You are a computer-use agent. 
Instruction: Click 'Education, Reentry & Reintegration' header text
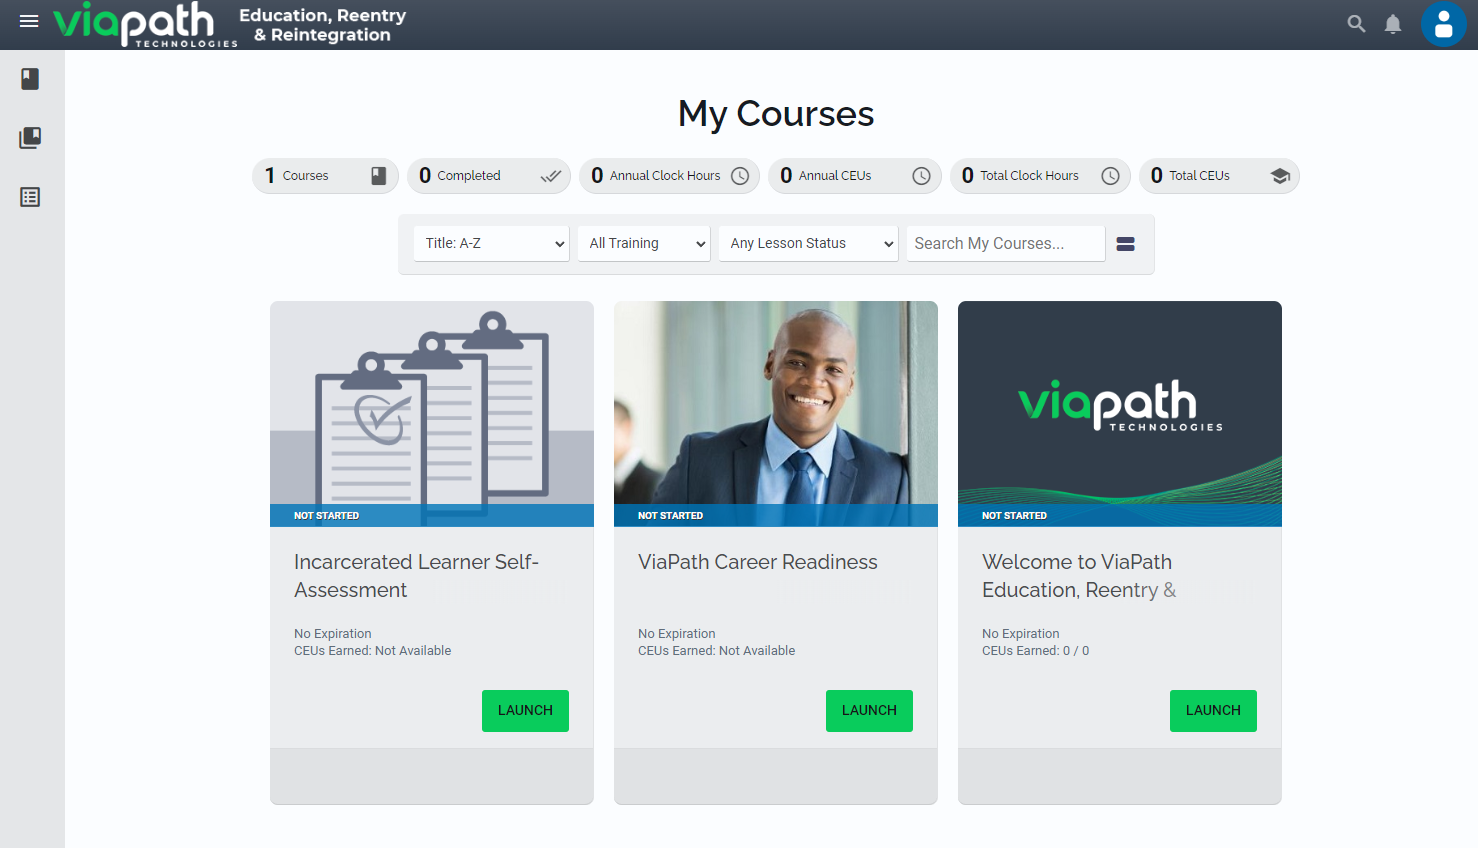click(x=323, y=25)
